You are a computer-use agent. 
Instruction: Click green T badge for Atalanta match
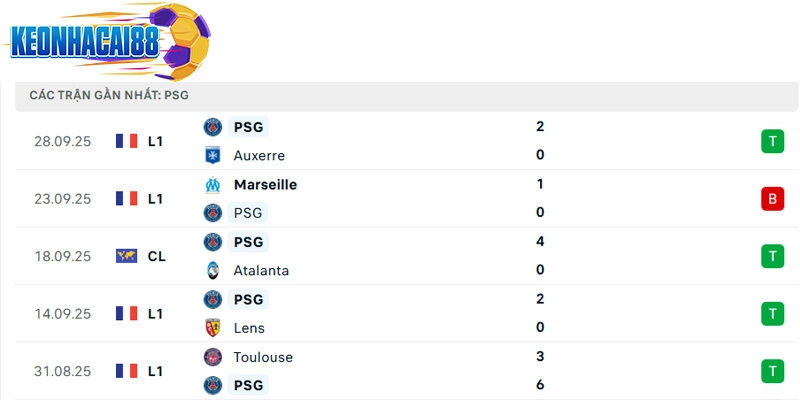772,256
